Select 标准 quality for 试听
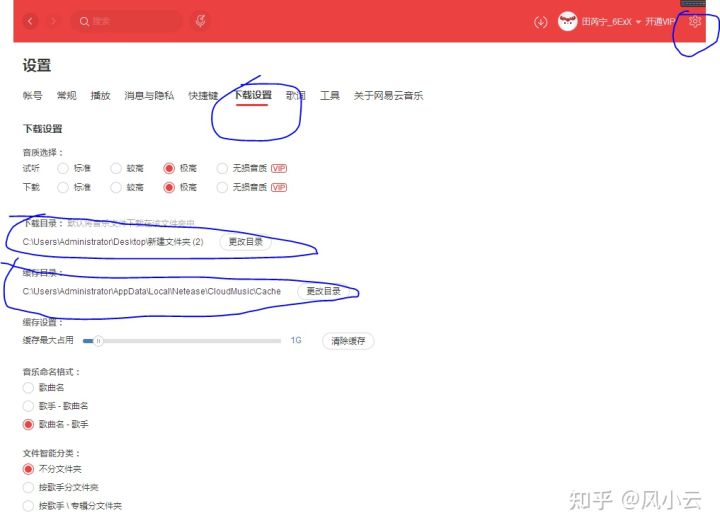720x530 pixels. click(63, 169)
